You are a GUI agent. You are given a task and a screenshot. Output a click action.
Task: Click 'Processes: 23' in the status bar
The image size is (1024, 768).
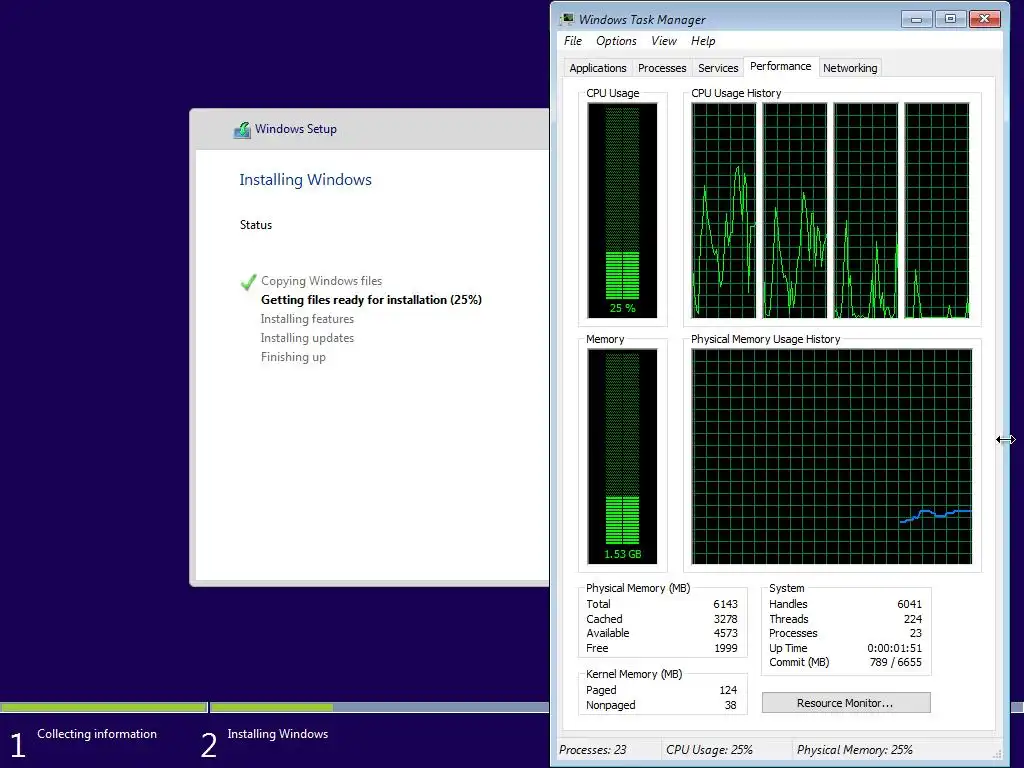point(592,750)
